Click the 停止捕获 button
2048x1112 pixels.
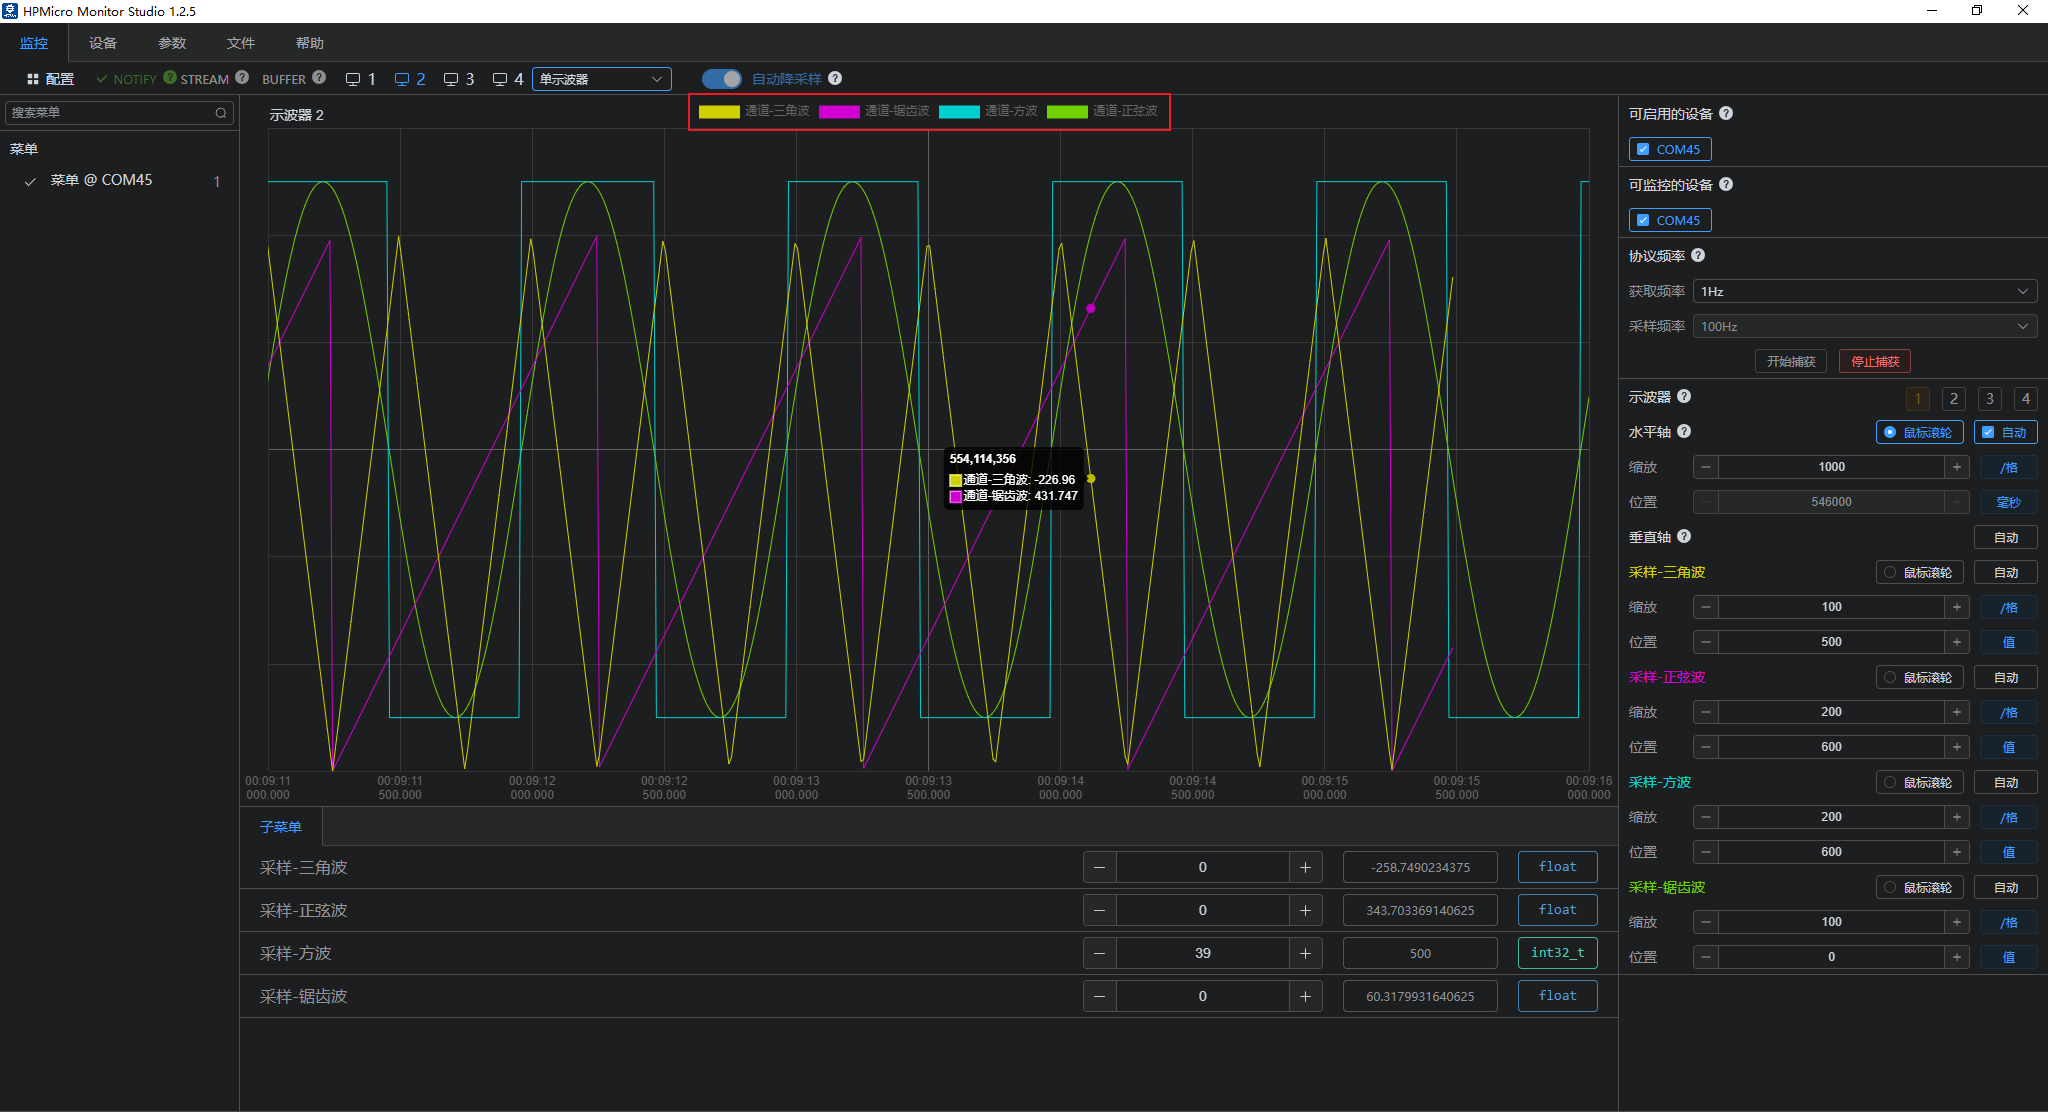(1875, 361)
